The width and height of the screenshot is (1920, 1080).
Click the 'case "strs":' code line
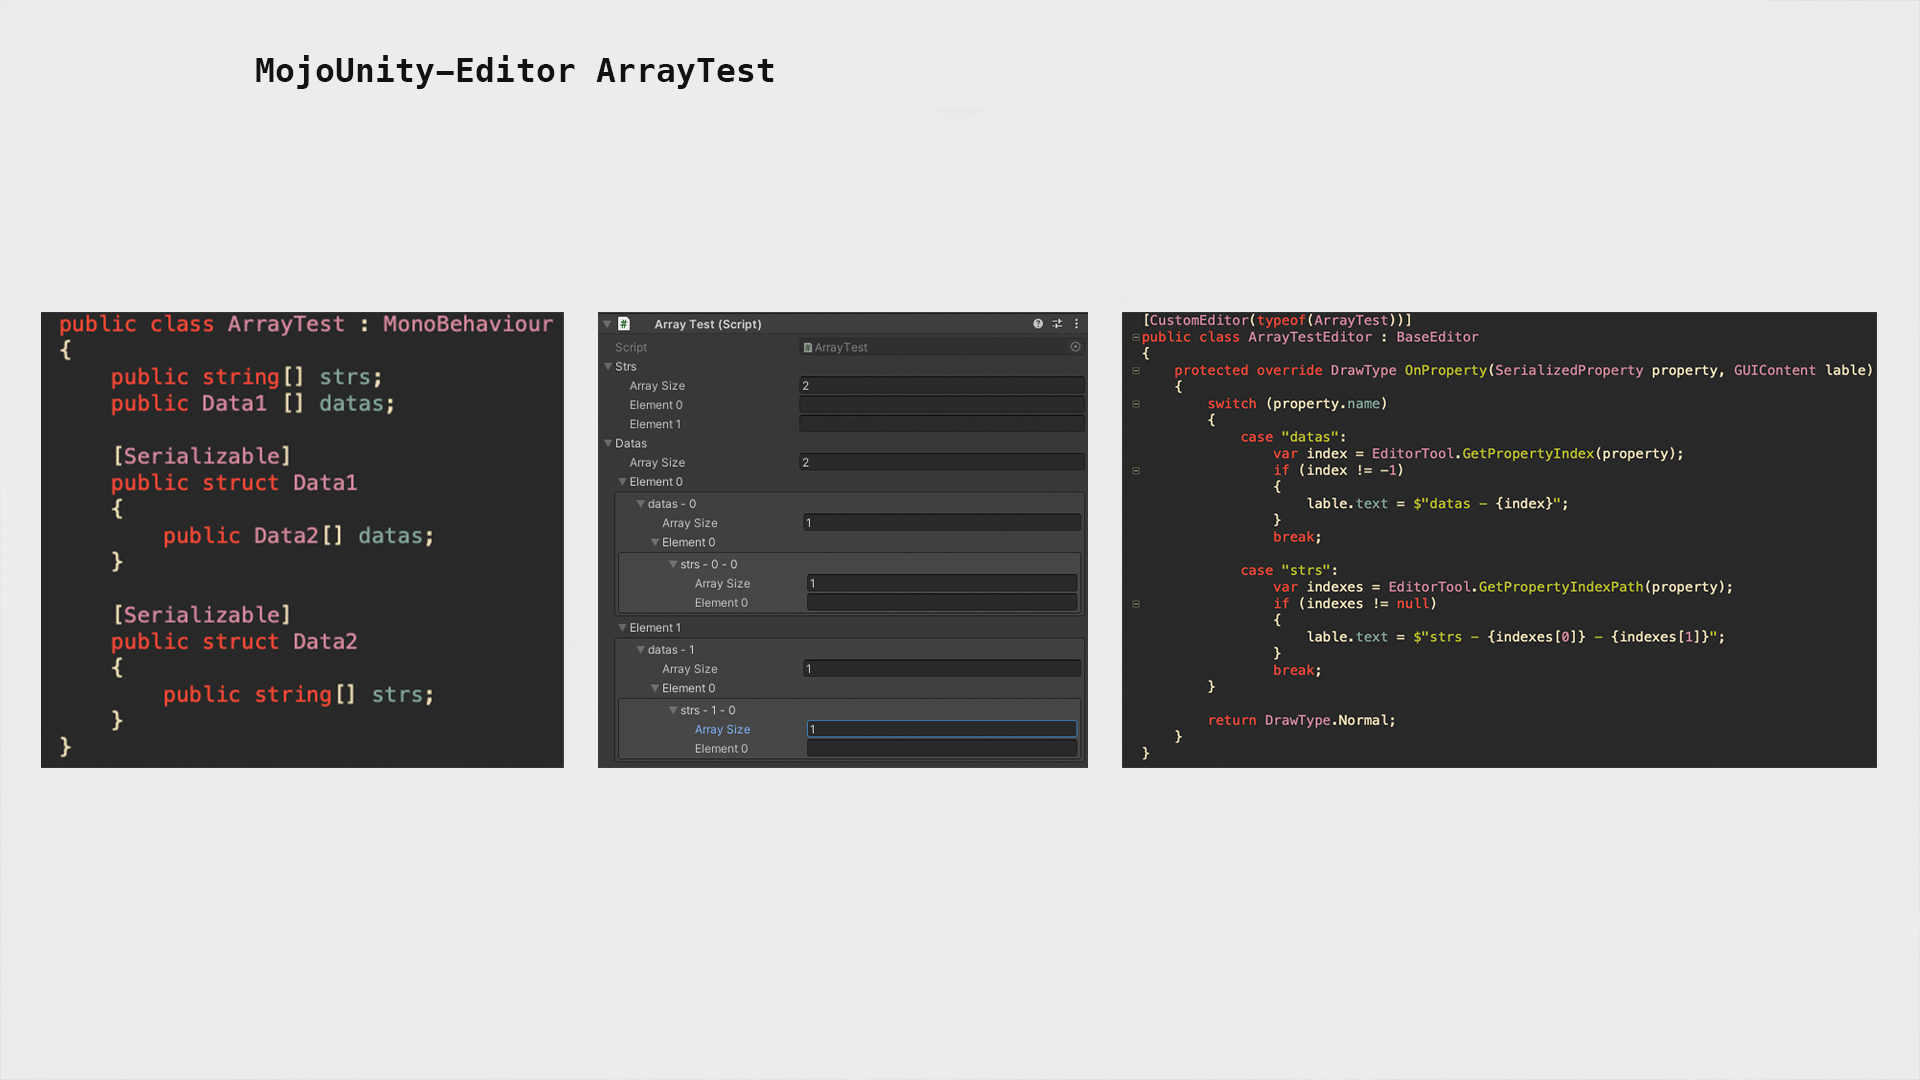coord(1289,571)
